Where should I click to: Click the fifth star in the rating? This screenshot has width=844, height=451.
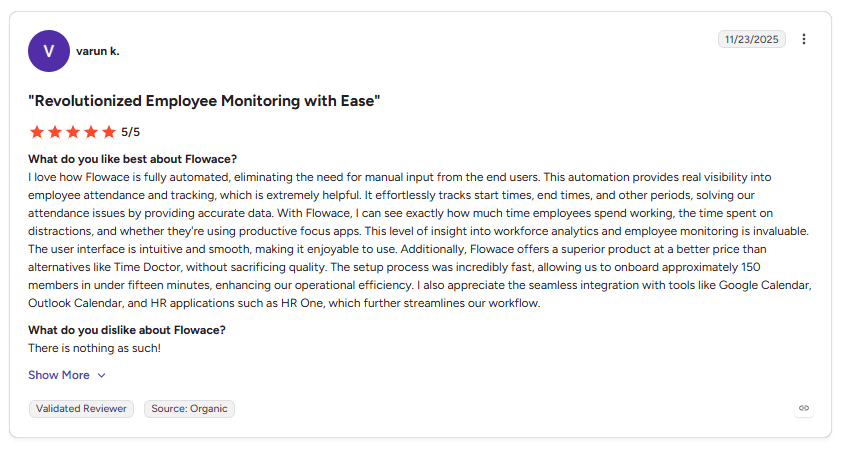pos(109,132)
